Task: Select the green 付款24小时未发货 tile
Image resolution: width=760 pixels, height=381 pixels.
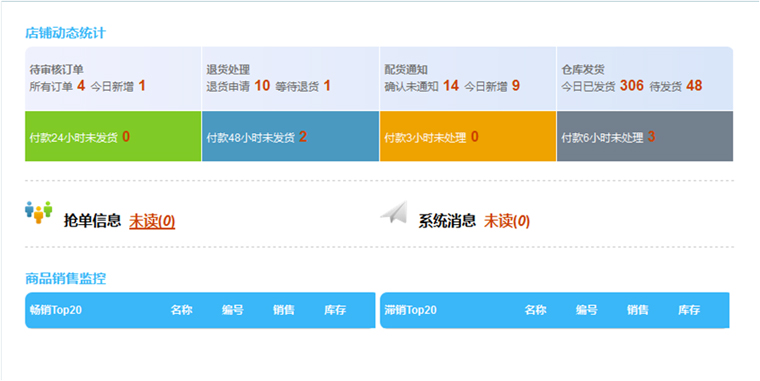Action: click(113, 136)
